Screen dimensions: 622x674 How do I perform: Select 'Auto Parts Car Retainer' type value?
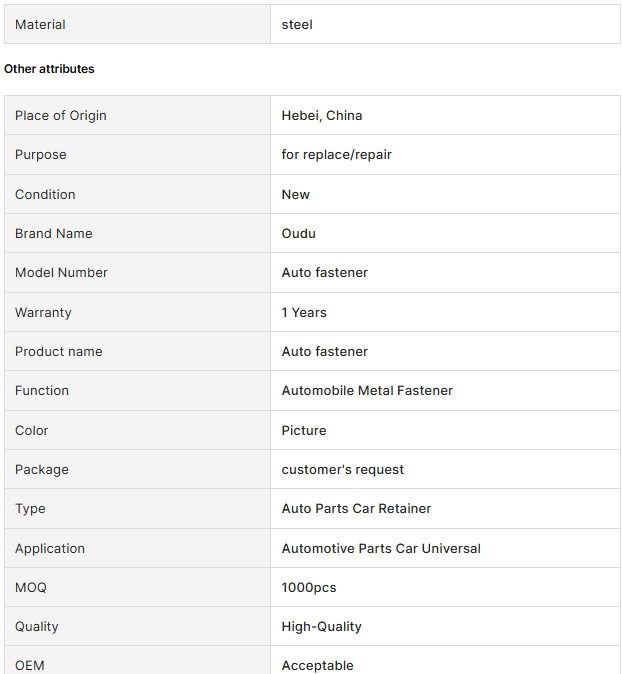(x=356, y=508)
